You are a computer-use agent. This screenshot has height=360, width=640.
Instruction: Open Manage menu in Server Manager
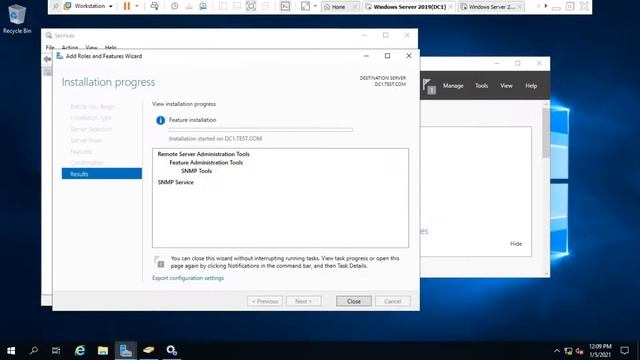(x=453, y=86)
